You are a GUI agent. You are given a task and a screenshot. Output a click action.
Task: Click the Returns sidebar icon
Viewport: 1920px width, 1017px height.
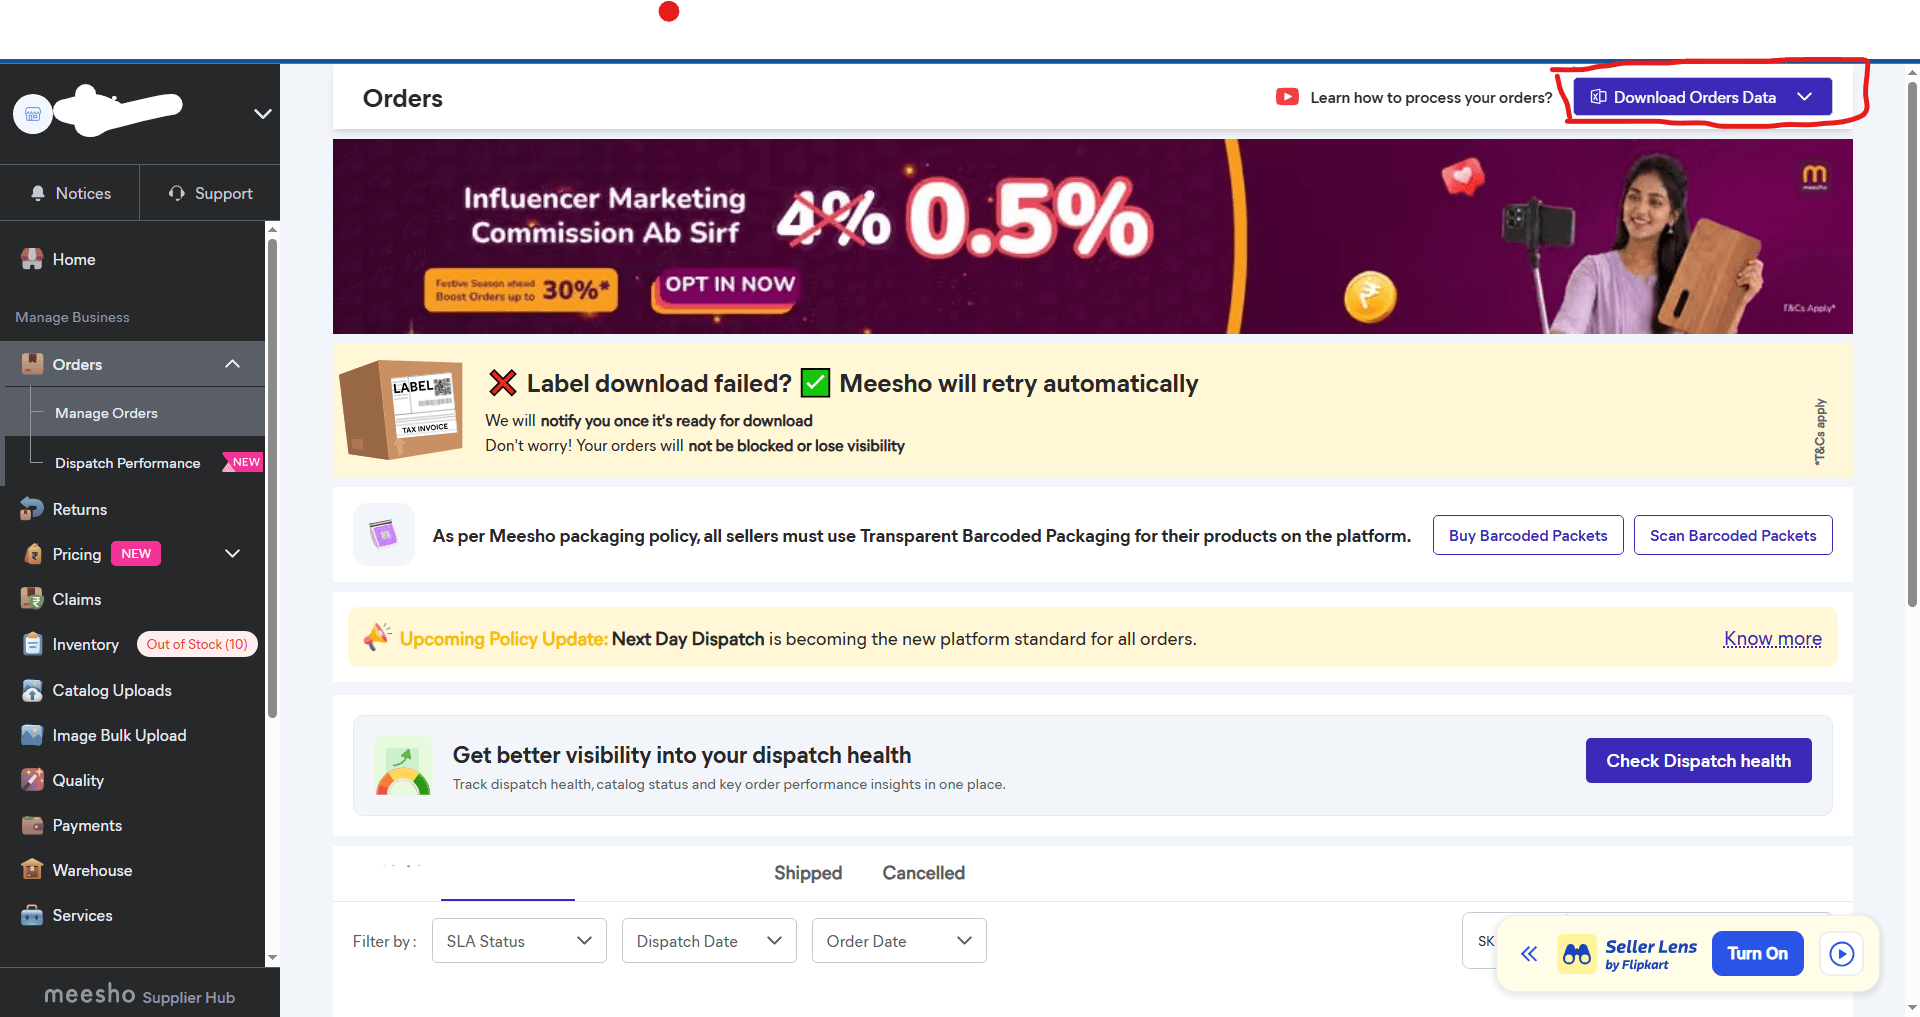[x=32, y=509]
